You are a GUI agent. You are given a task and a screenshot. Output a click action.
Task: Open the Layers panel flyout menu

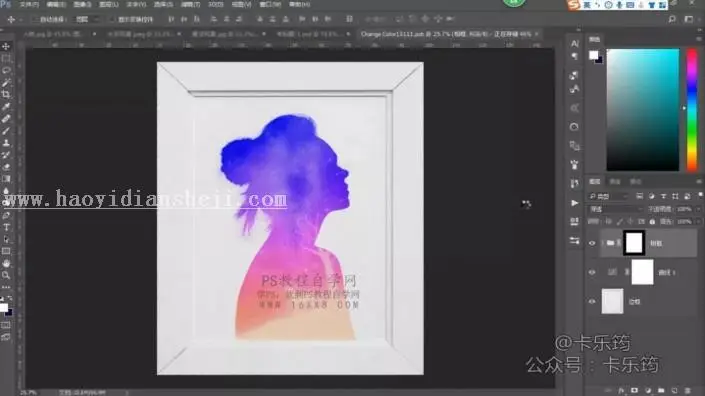[x=699, y=182]
